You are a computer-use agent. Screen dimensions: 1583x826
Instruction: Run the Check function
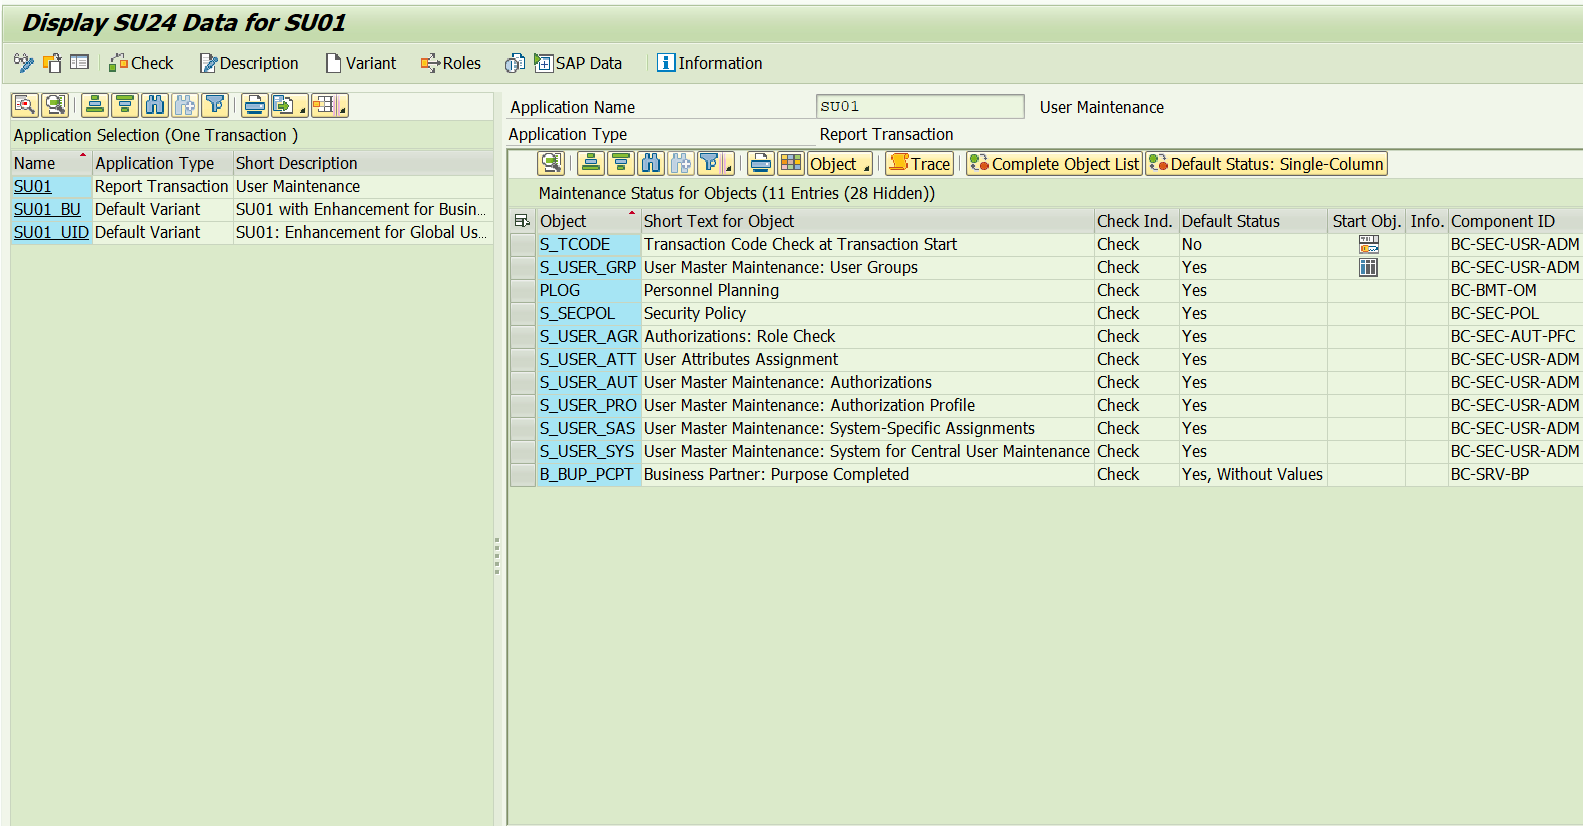pyautogui.click(x=141, y=63)
